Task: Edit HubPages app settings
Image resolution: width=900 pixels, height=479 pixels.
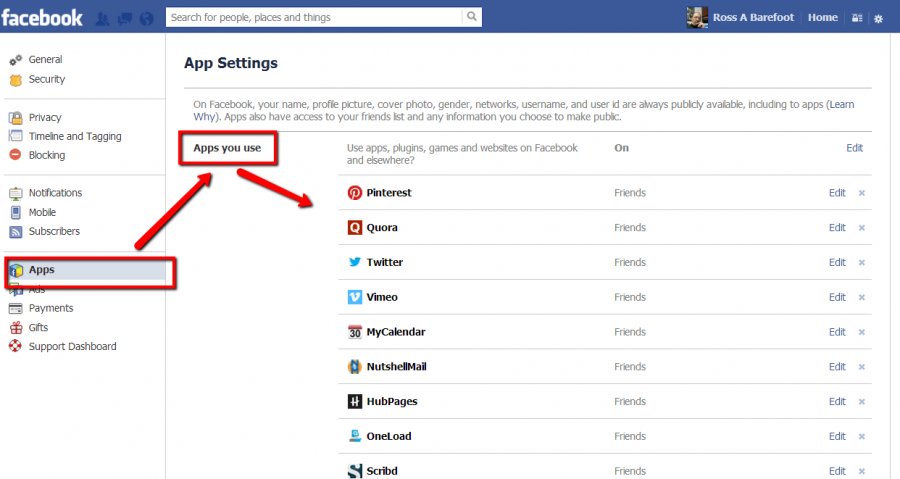Action: [x=837, y=402]
